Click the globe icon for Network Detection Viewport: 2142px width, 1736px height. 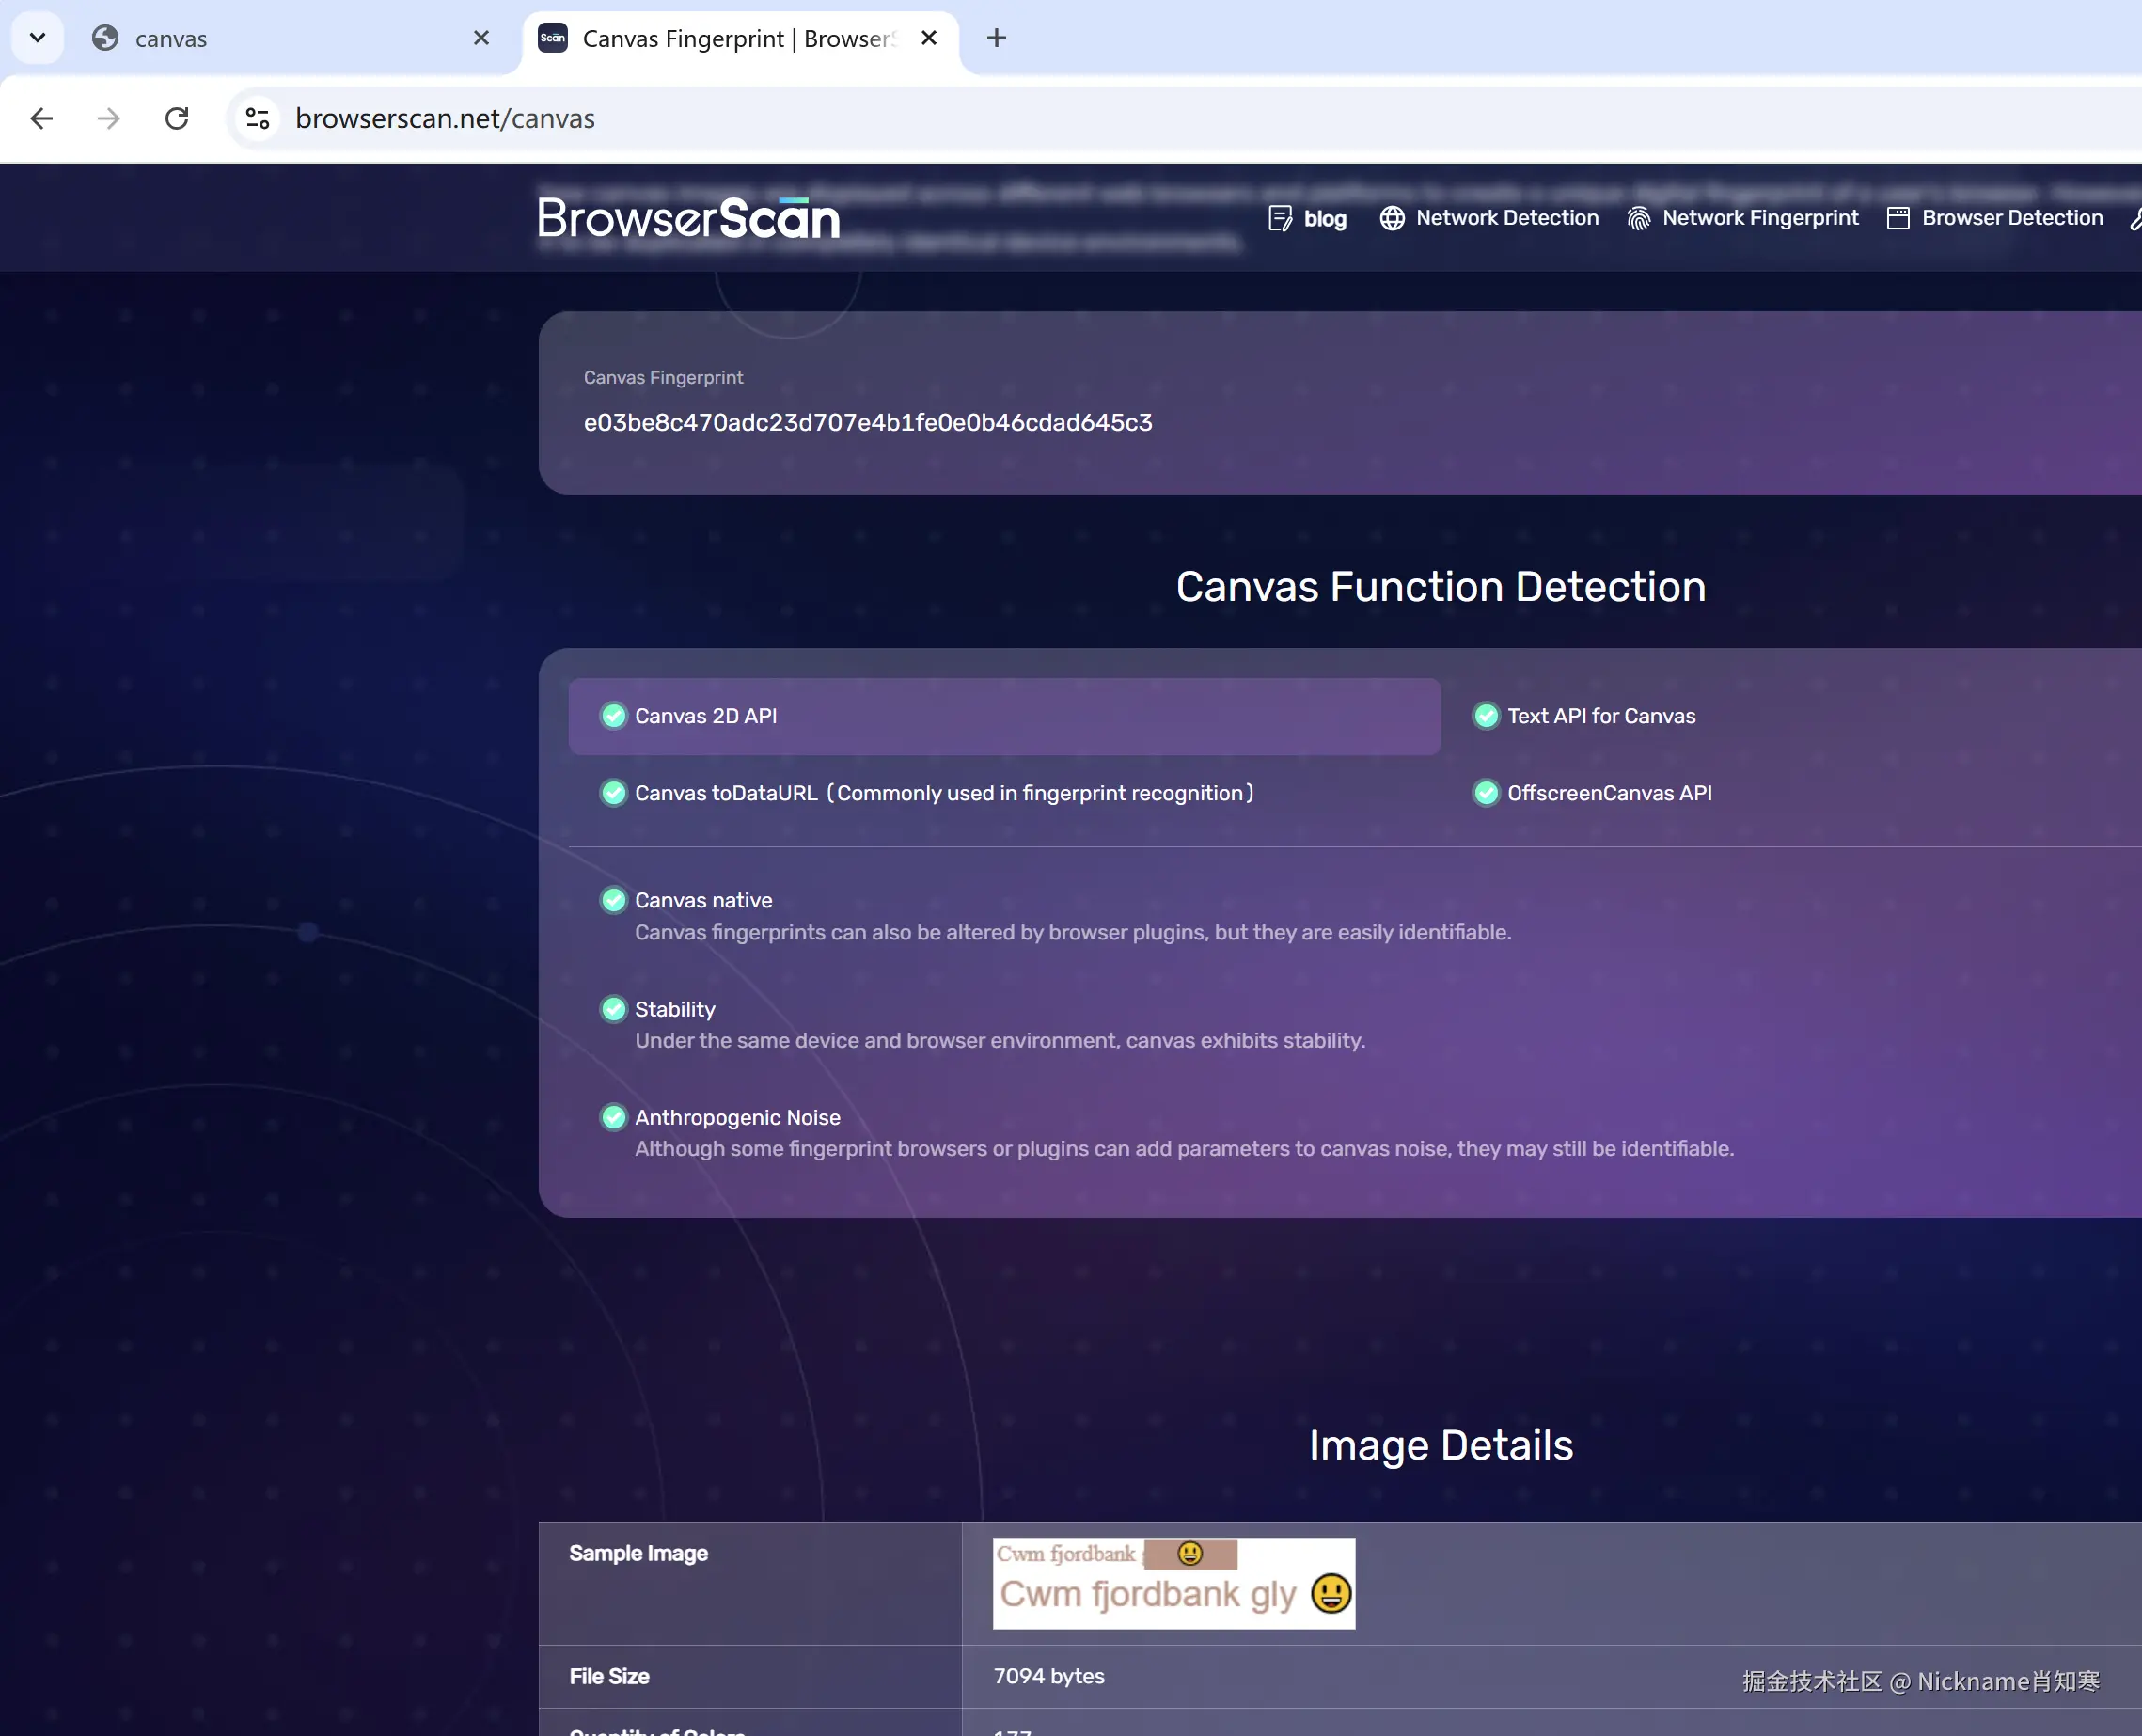click(x=1392, y=218)
